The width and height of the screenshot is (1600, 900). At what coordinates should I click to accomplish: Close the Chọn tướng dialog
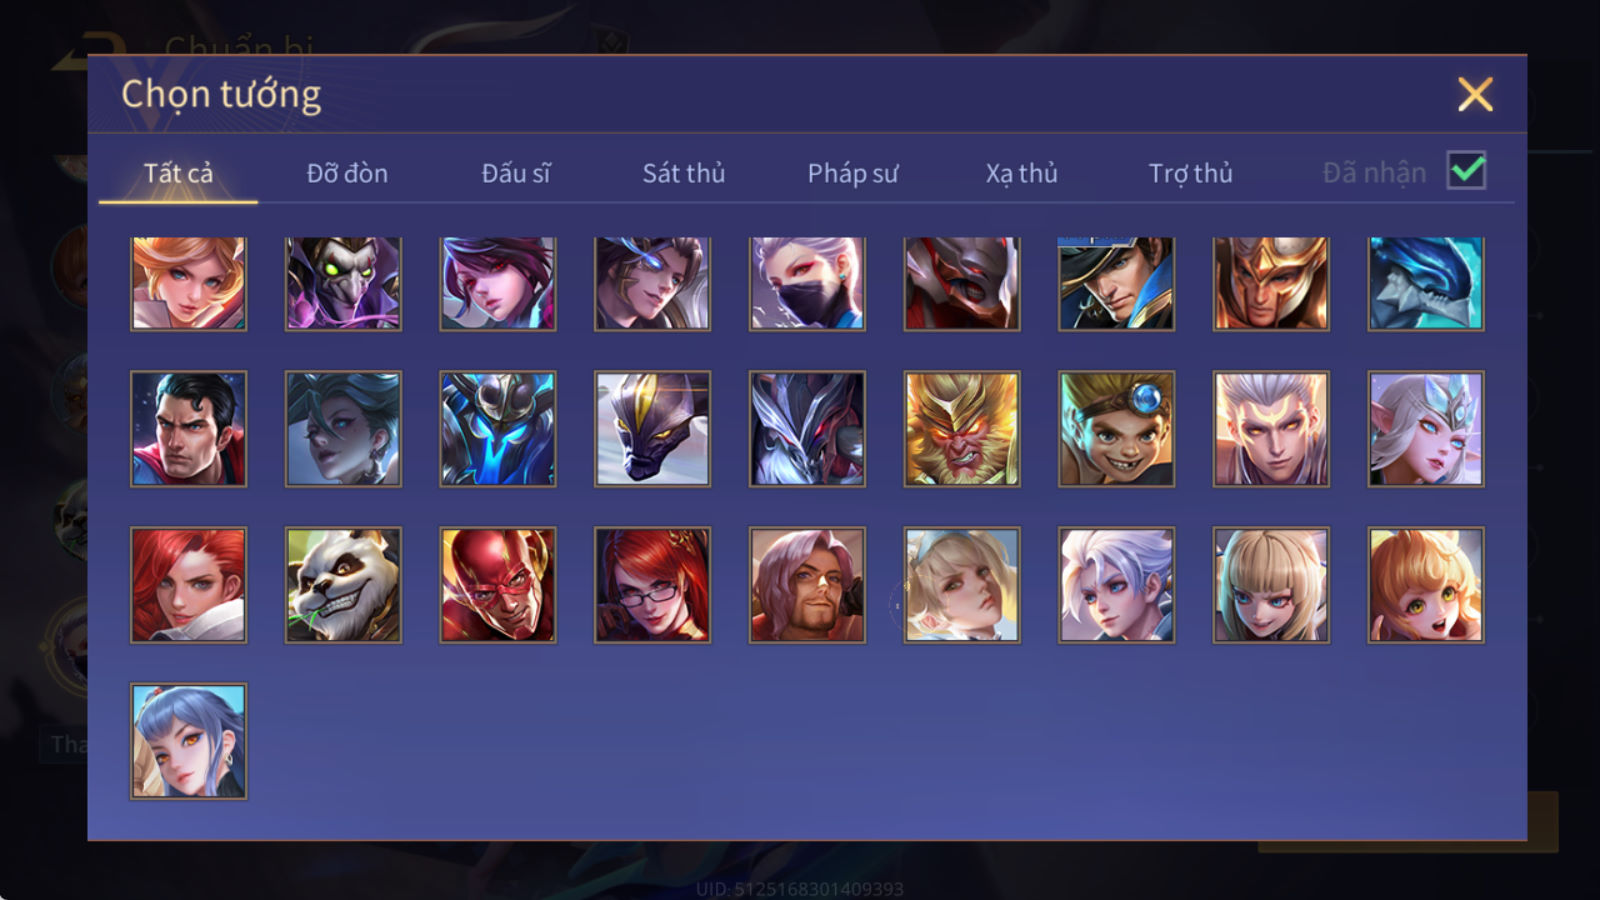[1475, 95]
